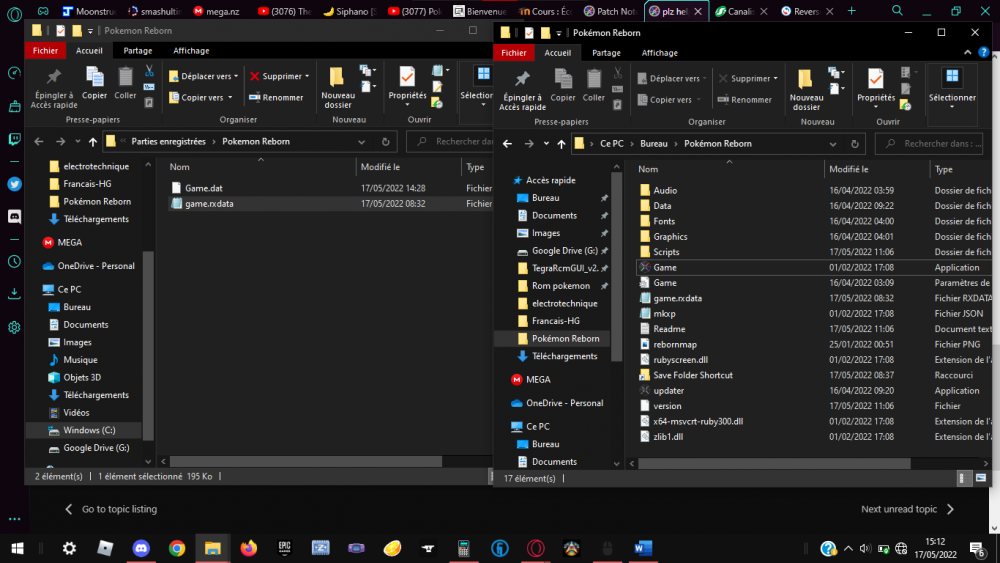The image size is (1000, 563).
Task: Click search field in left window
Action: coord(450,142)
